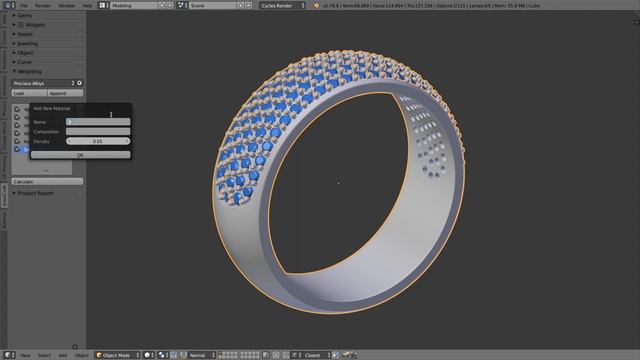The width and height of the screenshot is (640, 360).
Task: Toggle align rotation with snapping target
Action: (x=336, y=355)
